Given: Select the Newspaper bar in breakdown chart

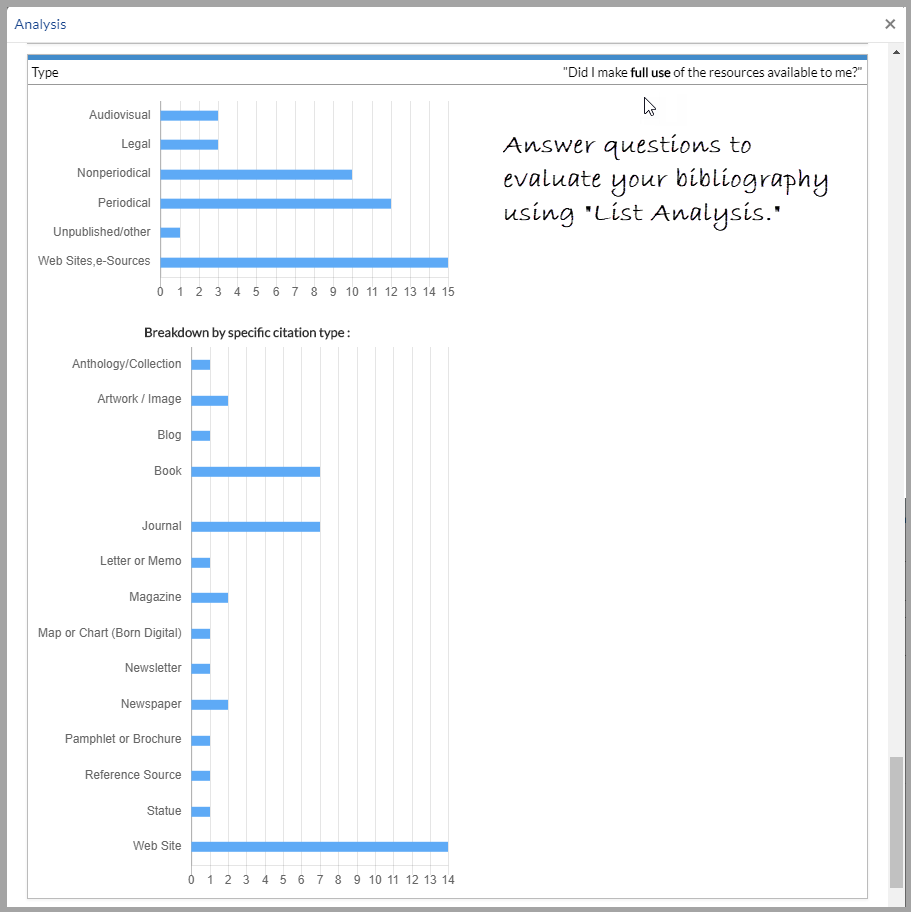Looking at the screenshot, I should [x=210, y=703].
